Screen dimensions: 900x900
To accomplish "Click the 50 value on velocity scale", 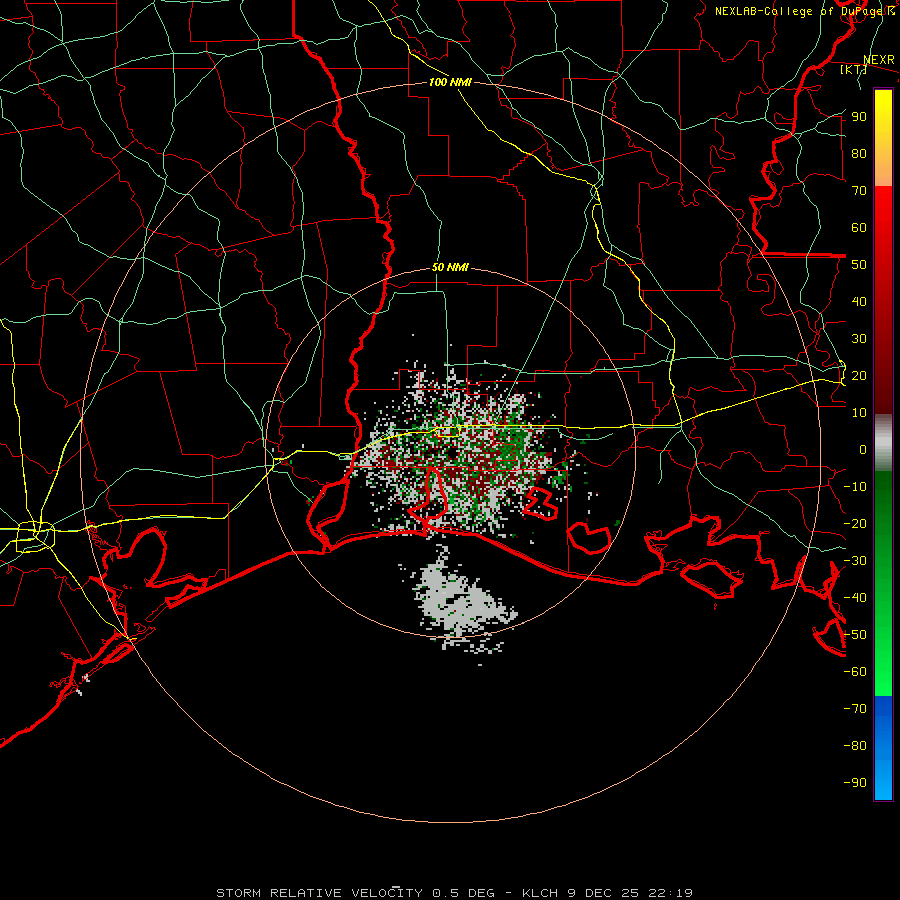I will [859, 265].
